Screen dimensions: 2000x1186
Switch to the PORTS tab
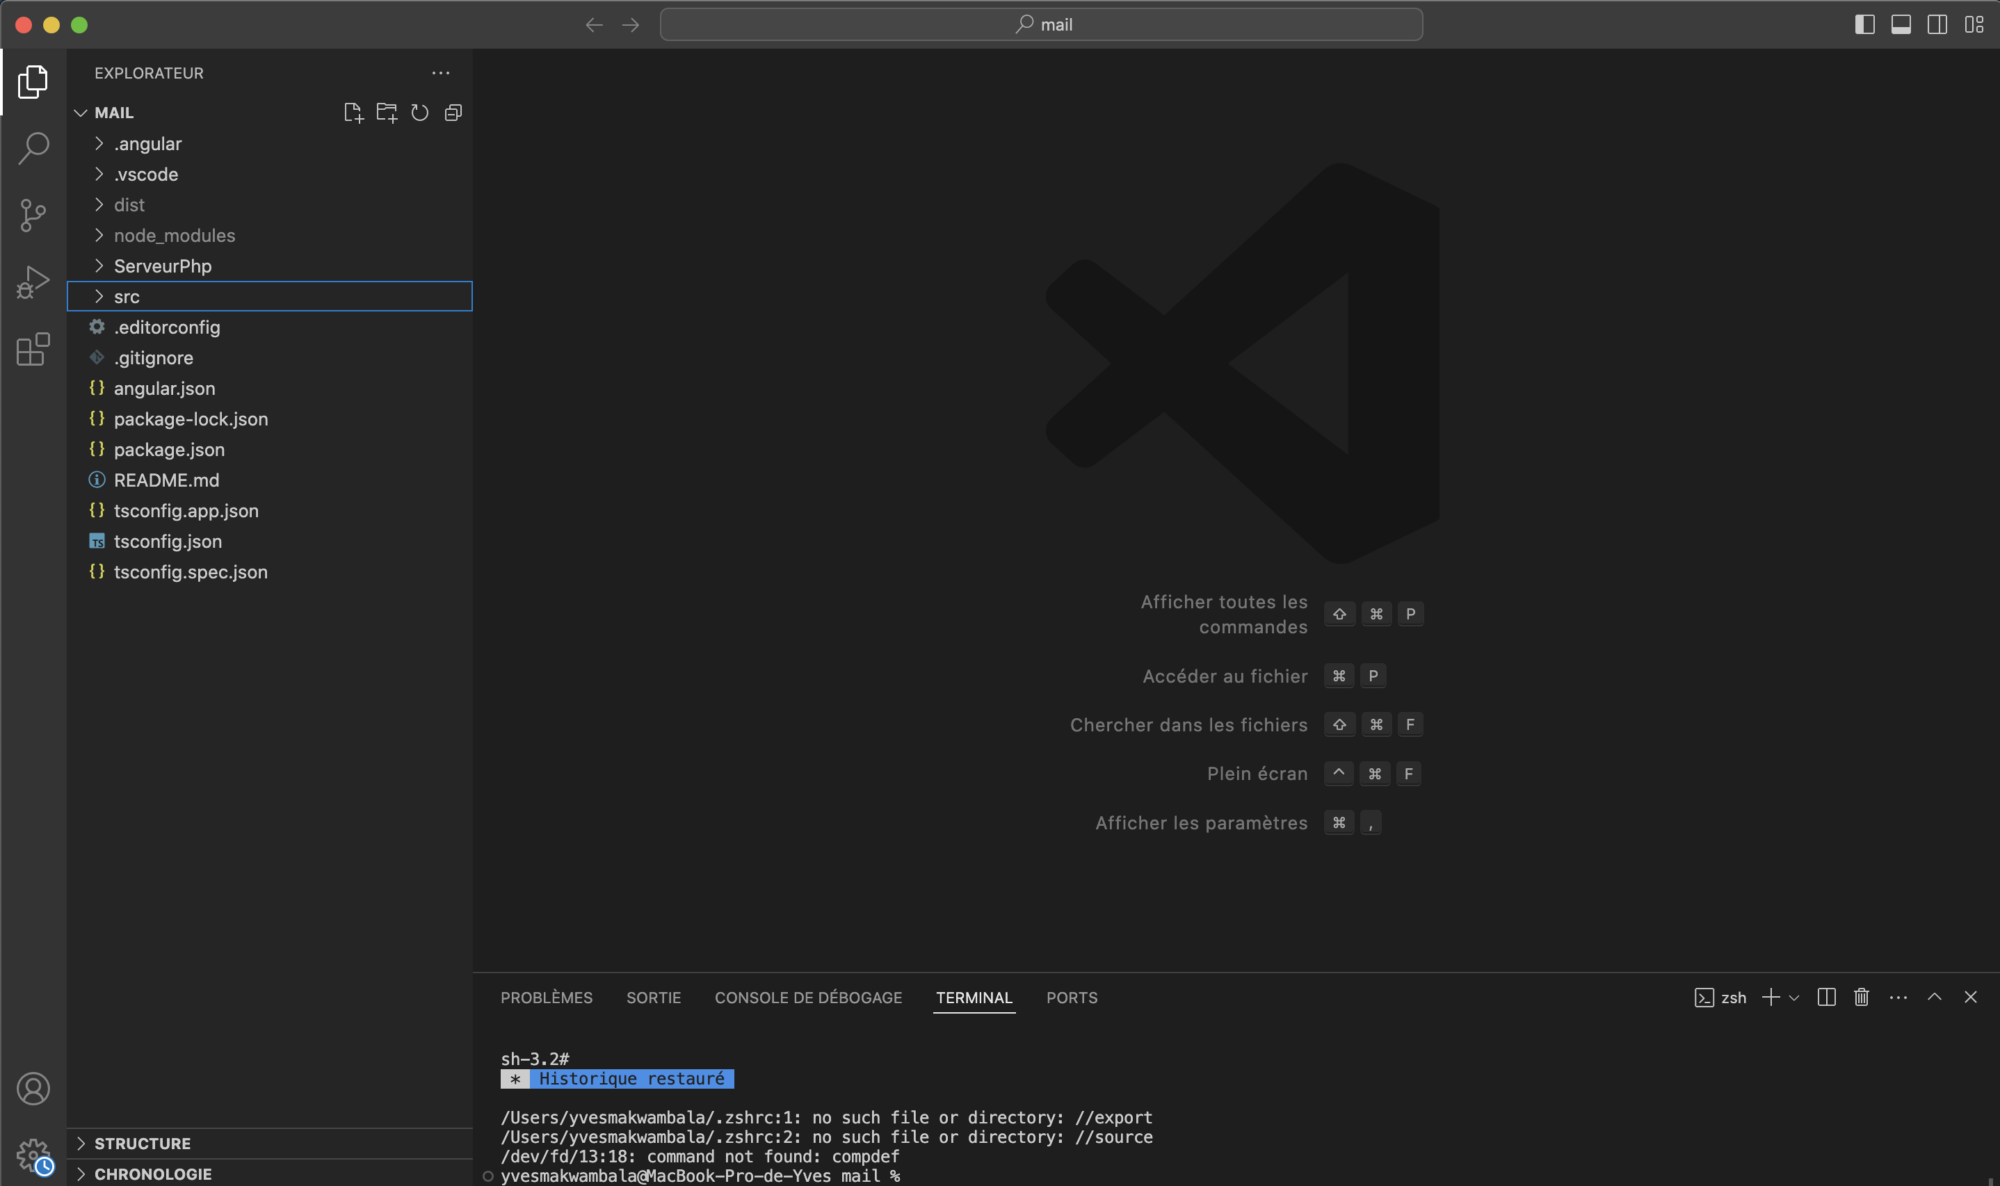pos(1072,998)
